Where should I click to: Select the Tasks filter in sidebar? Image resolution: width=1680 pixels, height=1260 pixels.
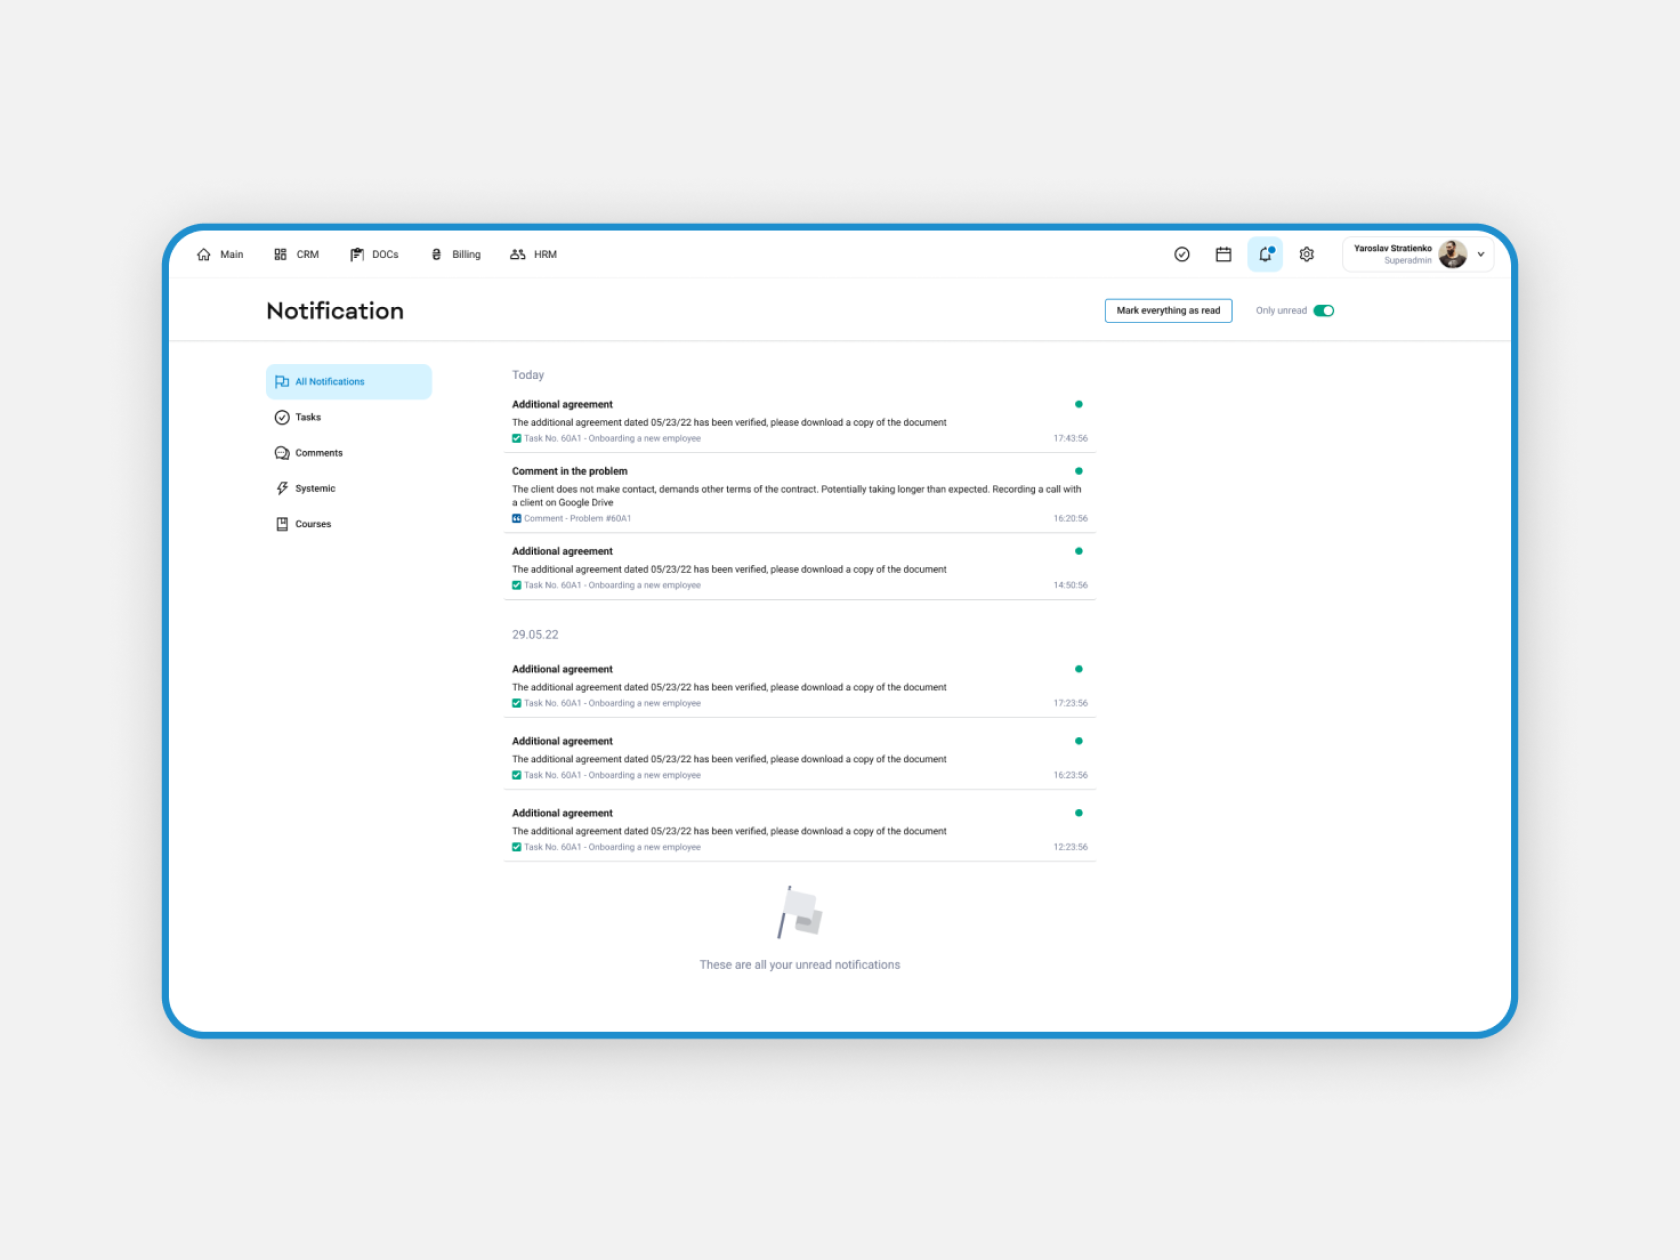(x=308, y=417)
